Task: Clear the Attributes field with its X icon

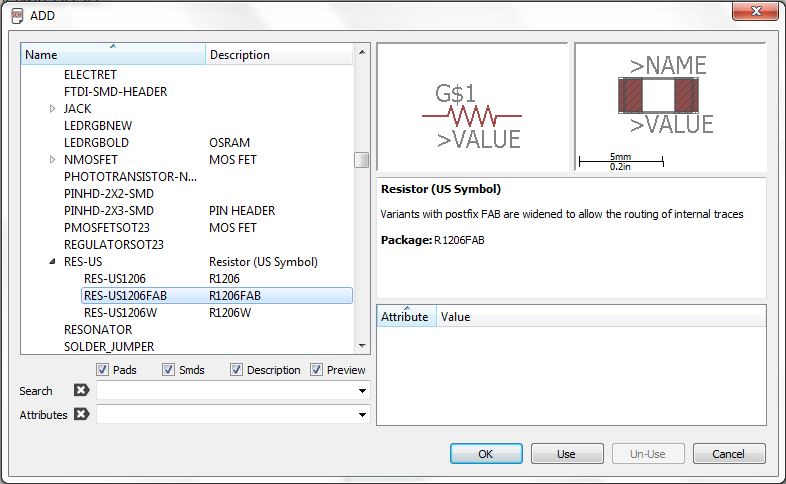Action: point(81,414)
